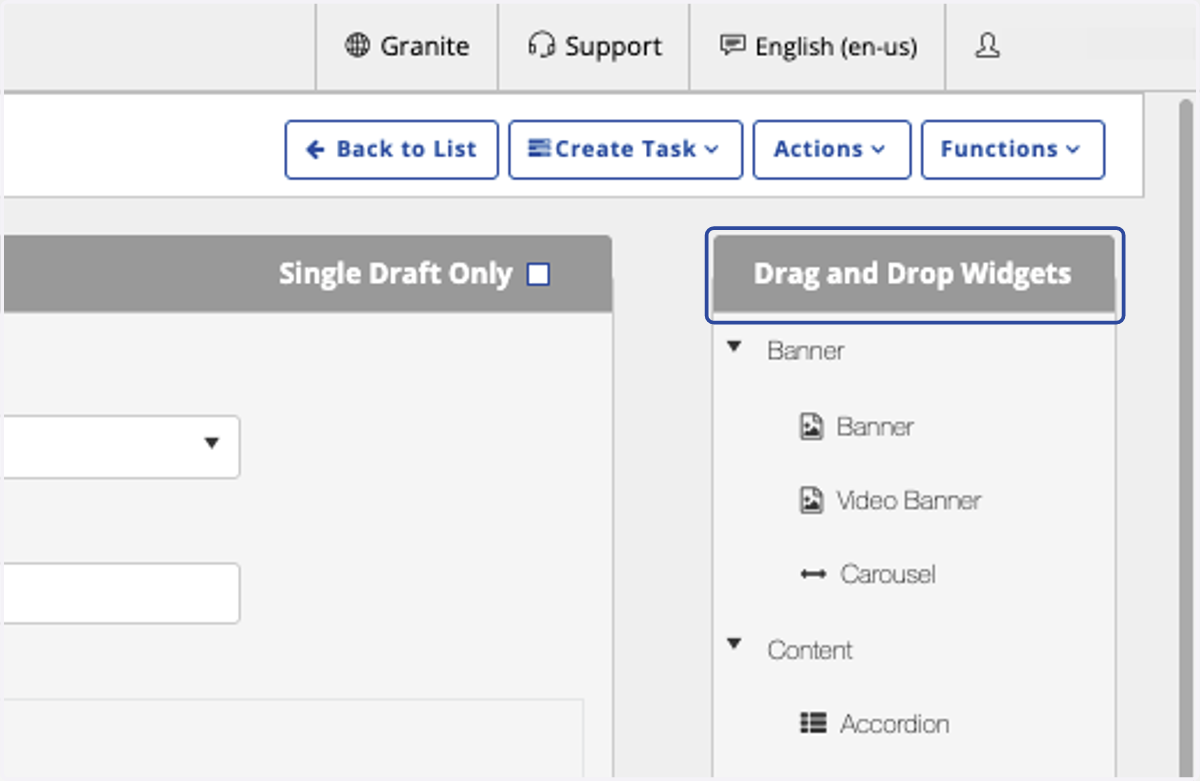Viewport: 1200px width, 781px height.
Task: Toggle the Single Draft Only checkbox
Action: click(x=538, y=274)
